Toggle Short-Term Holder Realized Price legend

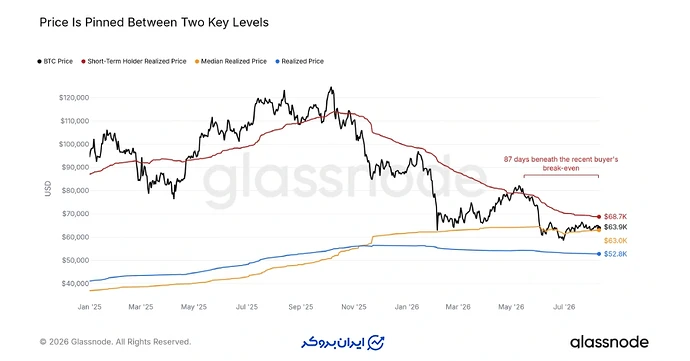(134, 62)
